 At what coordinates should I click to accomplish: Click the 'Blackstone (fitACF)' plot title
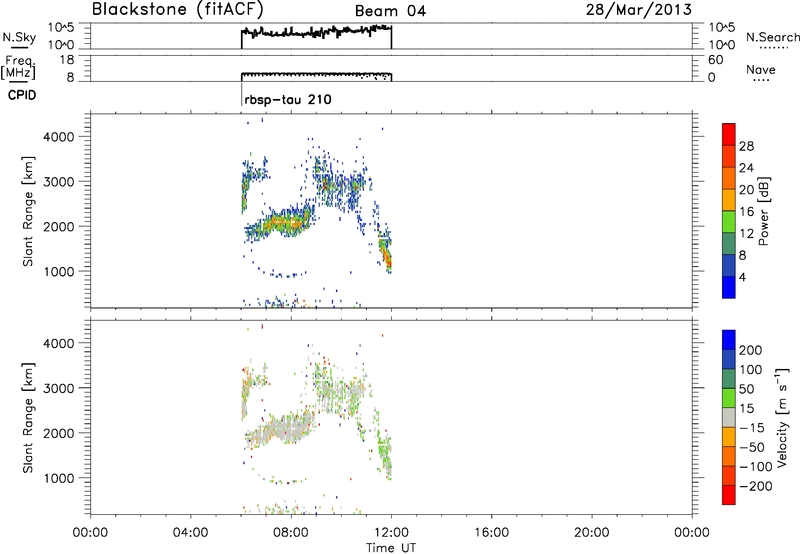click(x=177, y=9)
